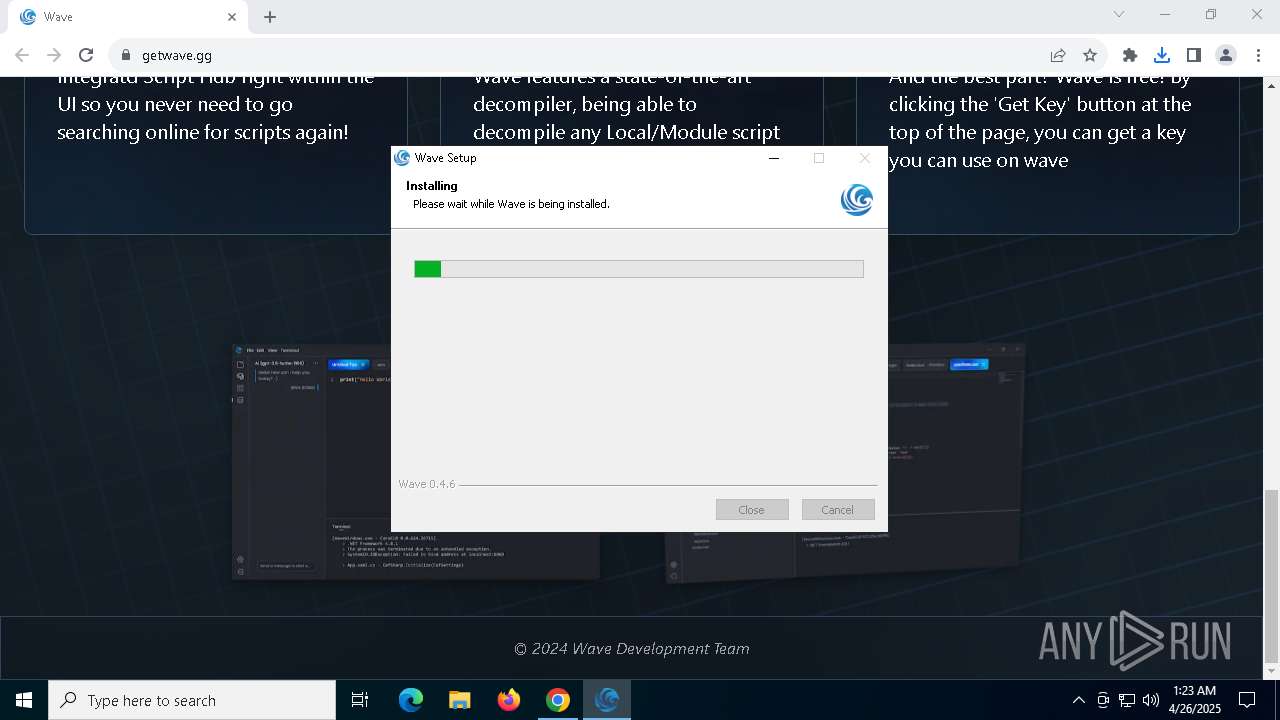Image resolution: width=1280 pixels, height=720 pixels.
Task: Toggle Chrome side panel
Action: click(x=1194, y=55)
